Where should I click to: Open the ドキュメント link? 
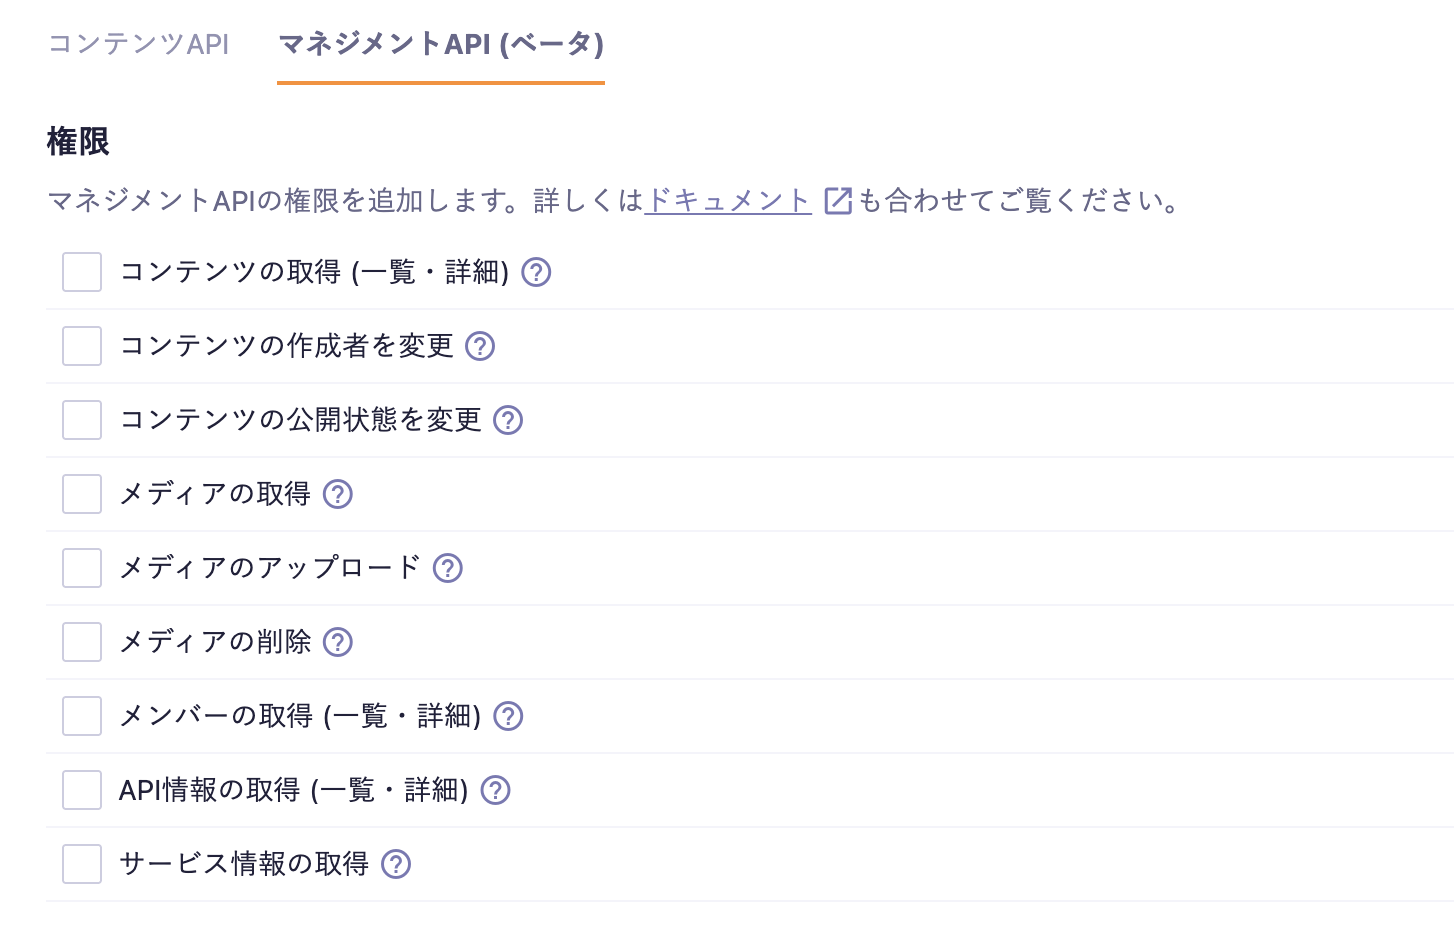tap(728, 201)
